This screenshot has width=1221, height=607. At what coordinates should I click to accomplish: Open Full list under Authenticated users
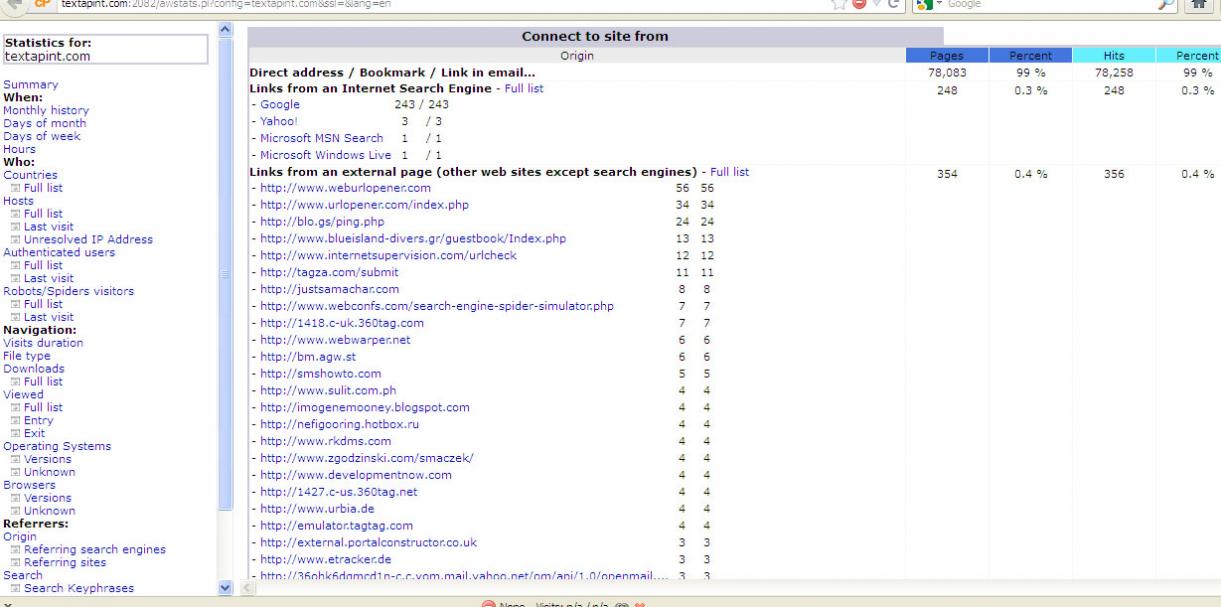[43, 266]
